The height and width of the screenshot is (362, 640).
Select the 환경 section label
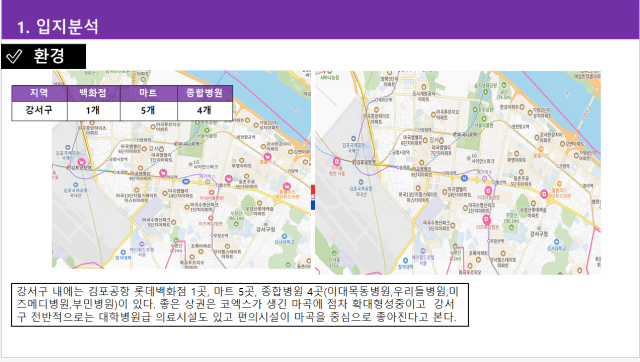[x=49, y=56]
